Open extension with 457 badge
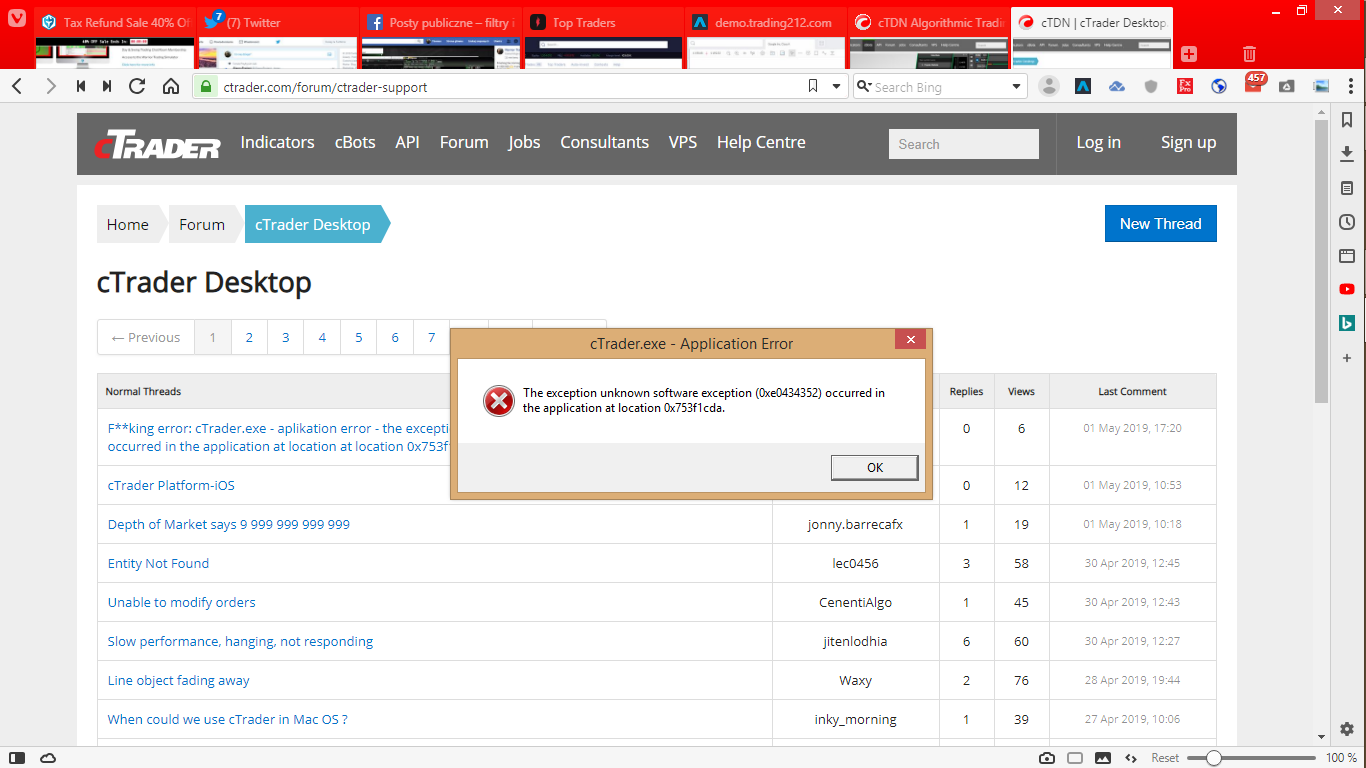This screenshot has height=768, width=1366. point(1254,84)
